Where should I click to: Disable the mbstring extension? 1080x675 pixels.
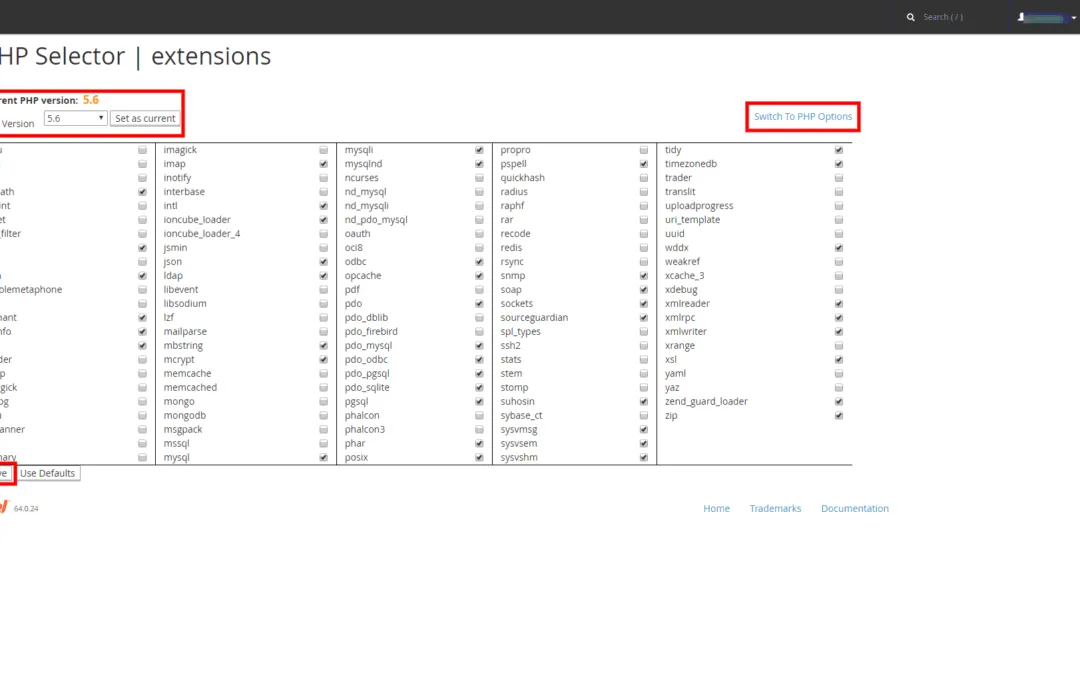(323, 345)
